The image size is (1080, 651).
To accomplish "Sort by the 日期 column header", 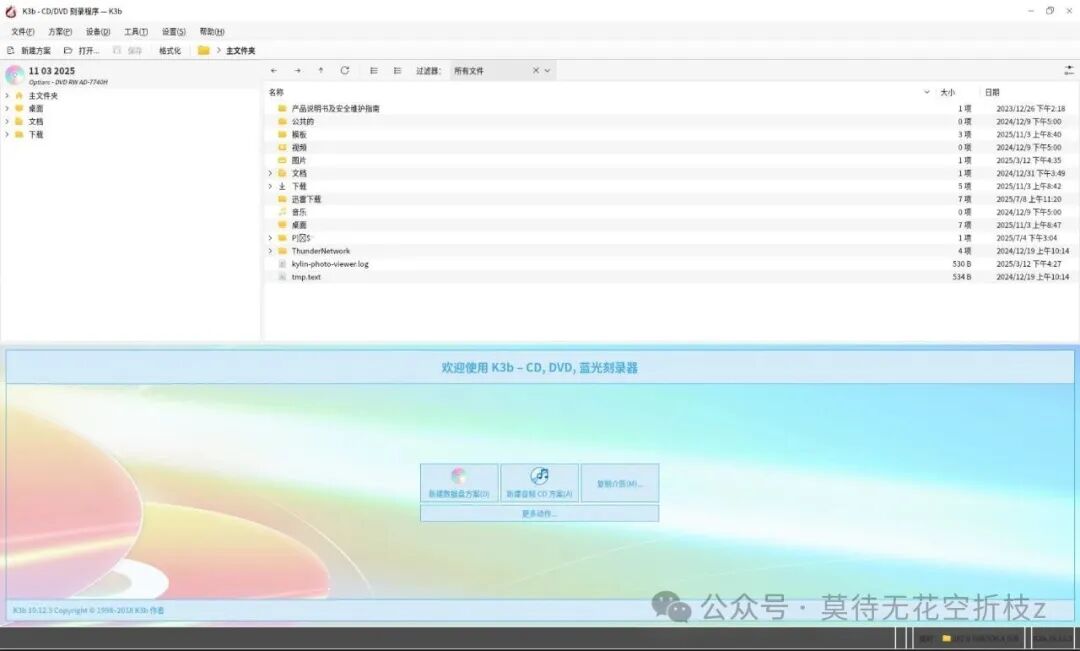I will pyautogui.click(x=992, y=92).
